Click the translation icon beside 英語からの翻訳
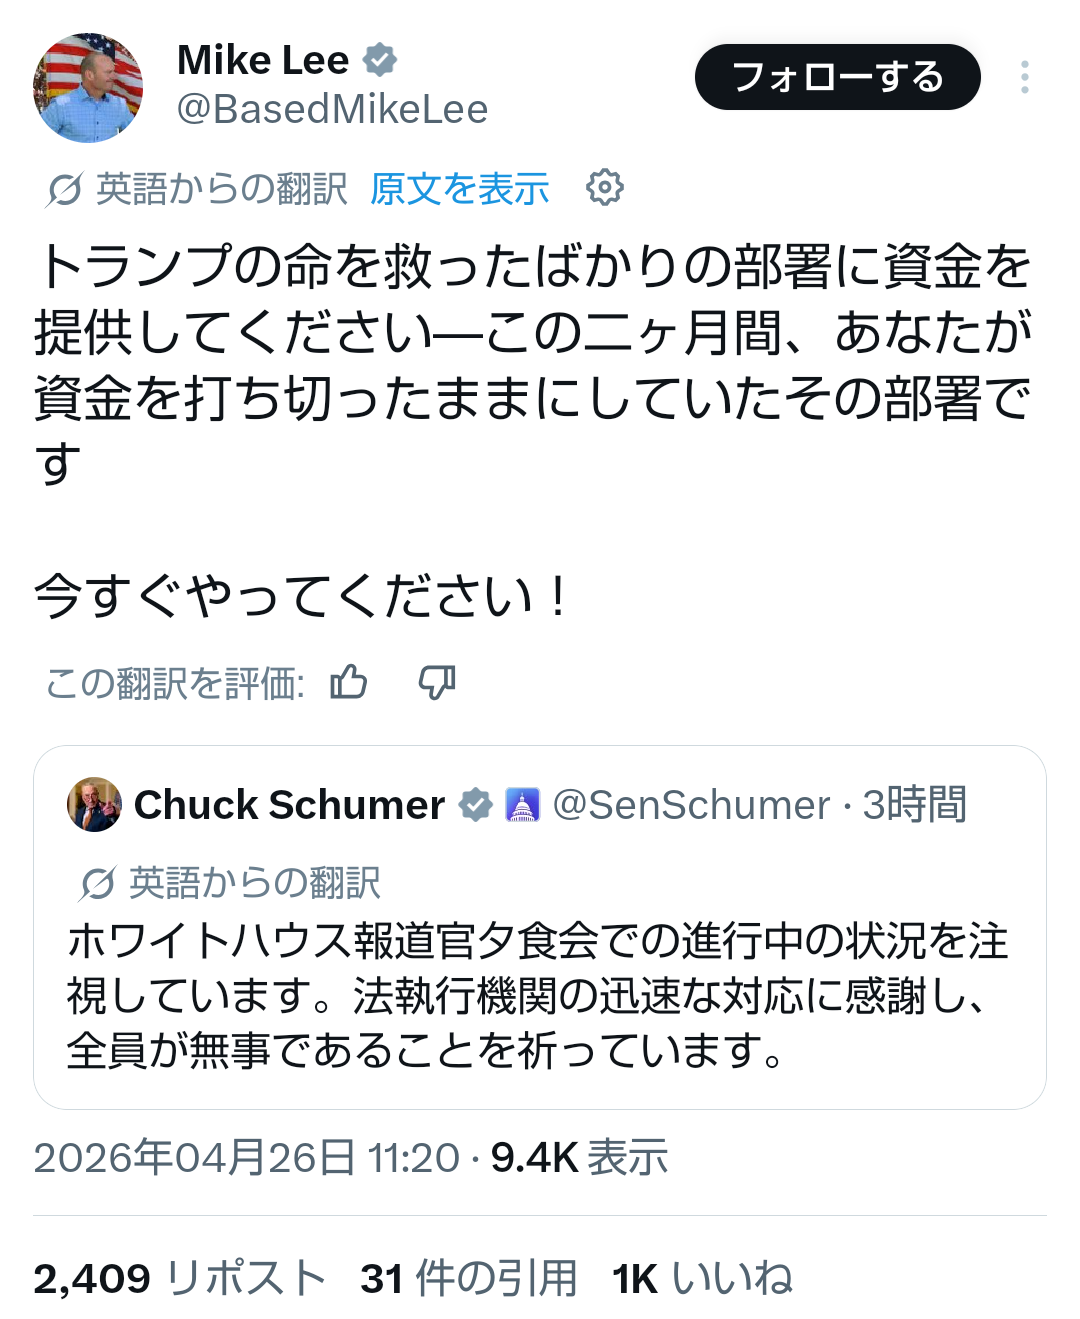Image resolution: width=1080 pixels, height=1319 pixels. pos(64,189)
